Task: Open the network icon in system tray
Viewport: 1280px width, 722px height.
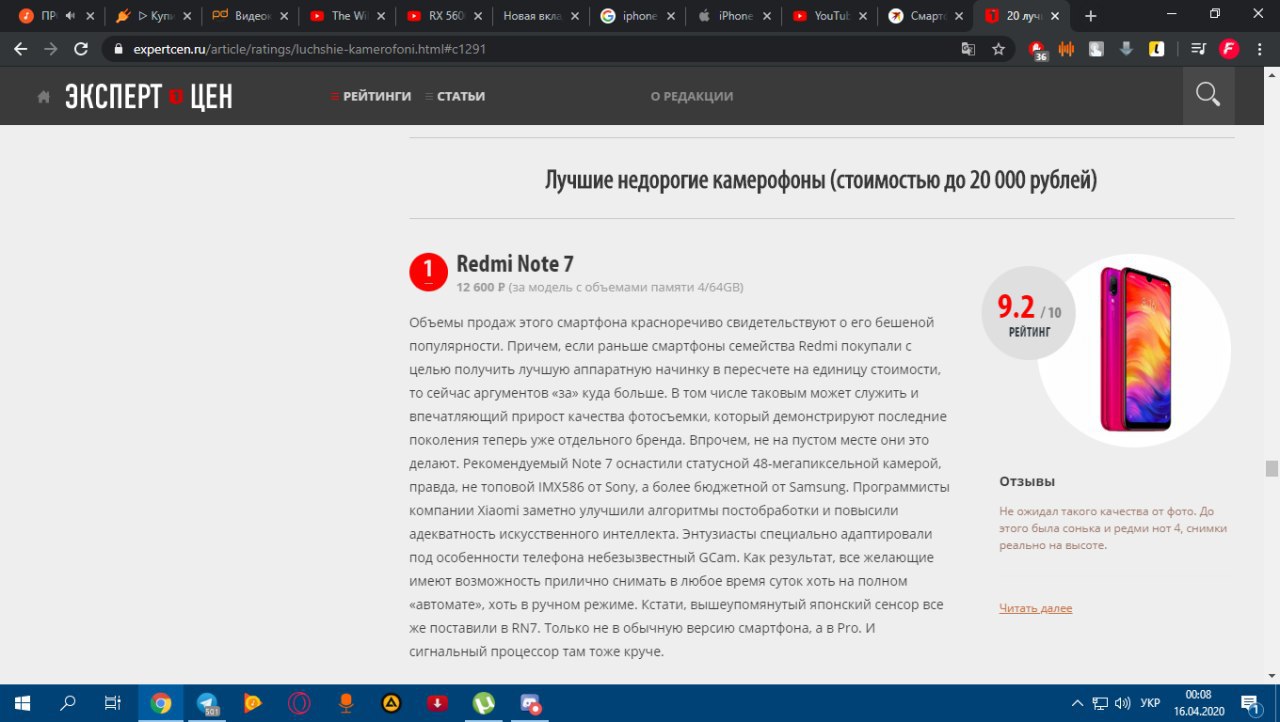Action: coord(1100,703)
